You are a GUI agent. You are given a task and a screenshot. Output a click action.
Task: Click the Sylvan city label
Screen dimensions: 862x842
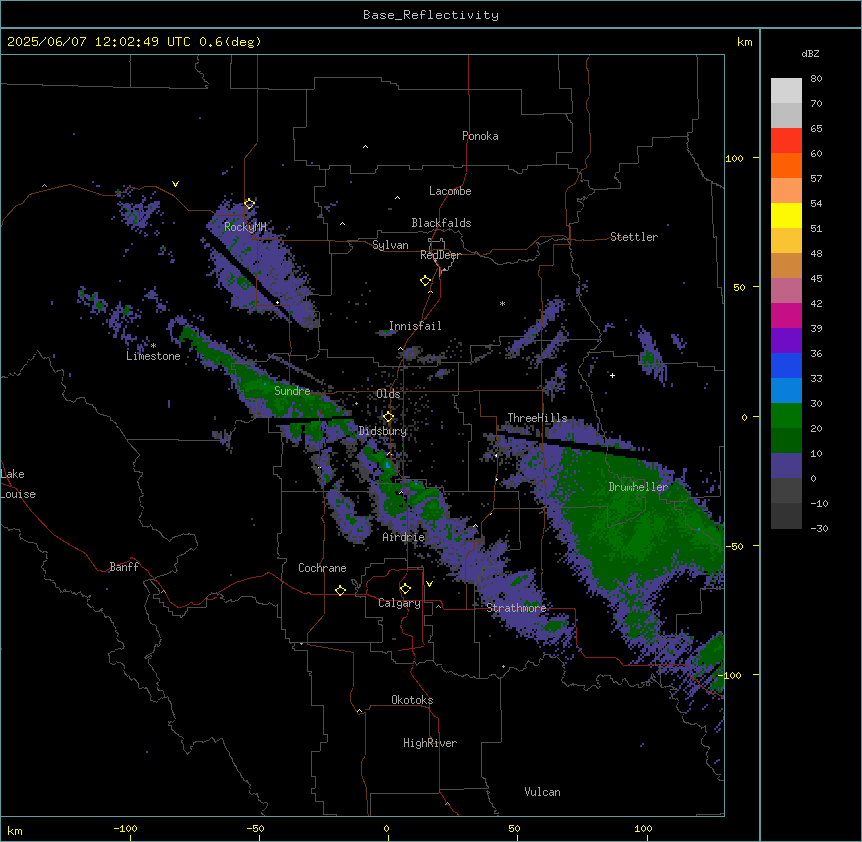pos(390,245)
